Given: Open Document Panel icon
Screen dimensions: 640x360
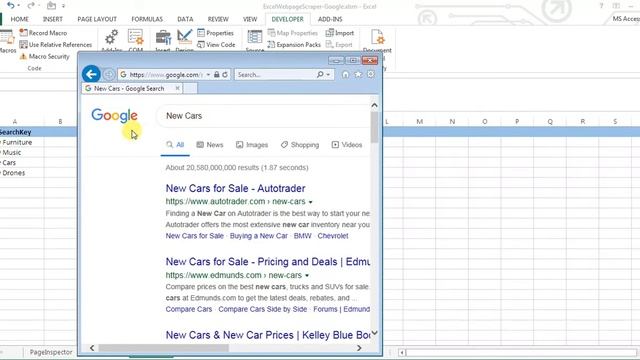Looking at the screenshot, I should [377, 38].
